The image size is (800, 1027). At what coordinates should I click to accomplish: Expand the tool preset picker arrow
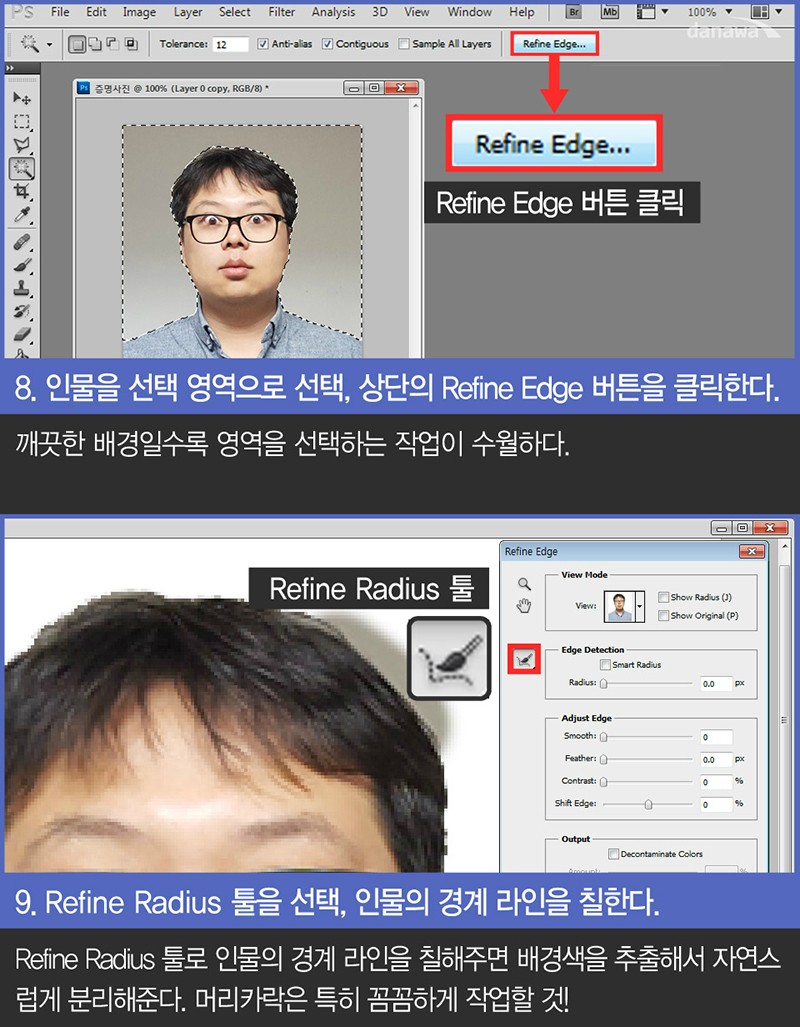(49, 45)
